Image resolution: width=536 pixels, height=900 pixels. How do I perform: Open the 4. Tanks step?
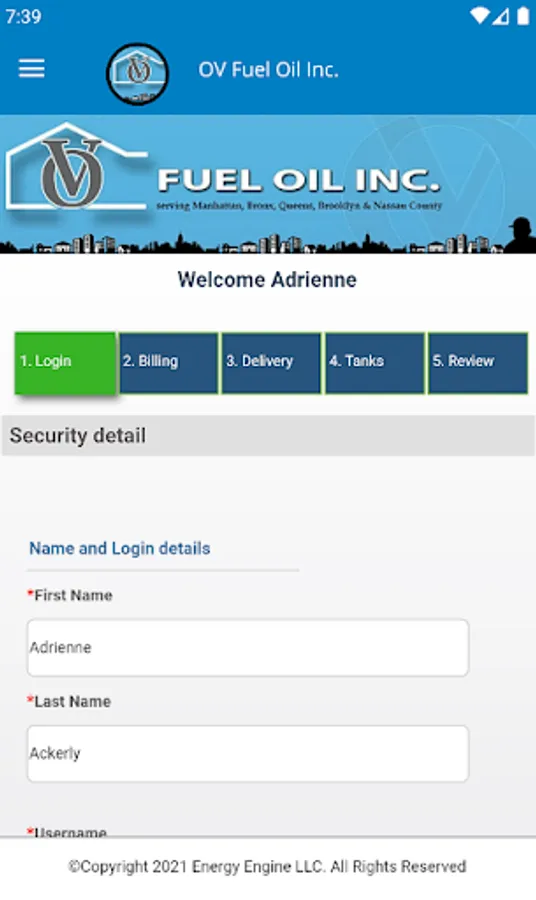[x=375, y=363]
